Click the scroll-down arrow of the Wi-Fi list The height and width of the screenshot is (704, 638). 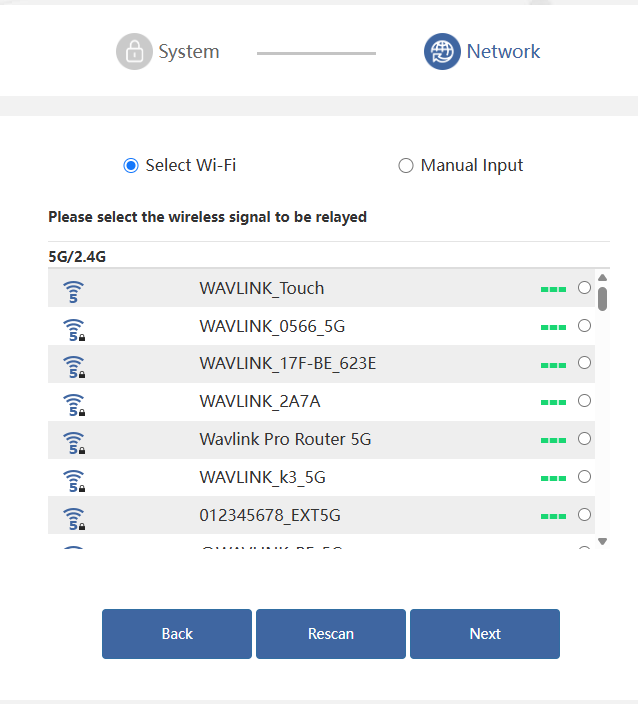click(603, 541)
